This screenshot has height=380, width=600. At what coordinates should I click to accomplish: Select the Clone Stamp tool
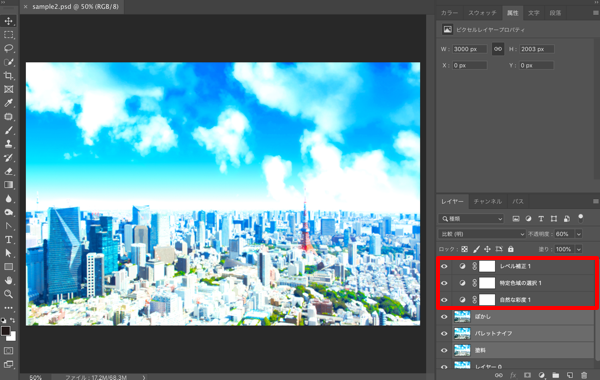tap(8, 144)
